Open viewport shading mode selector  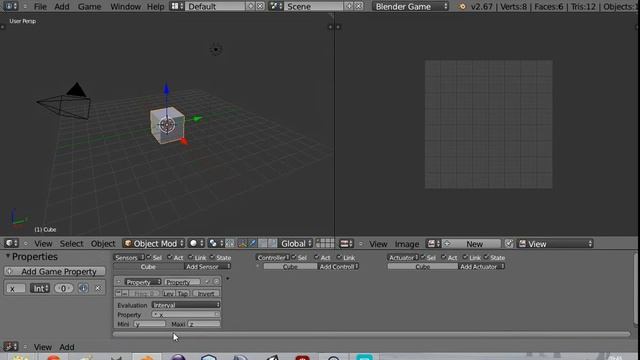(x=196, y=244)
